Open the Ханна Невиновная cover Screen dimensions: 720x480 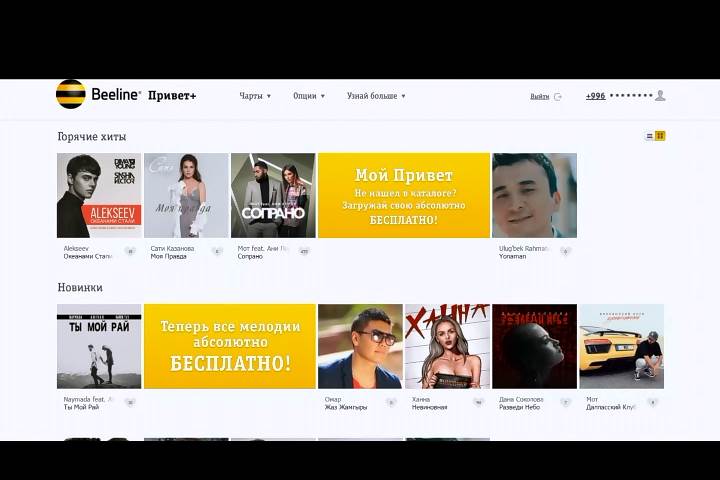(x=447, y=346)
